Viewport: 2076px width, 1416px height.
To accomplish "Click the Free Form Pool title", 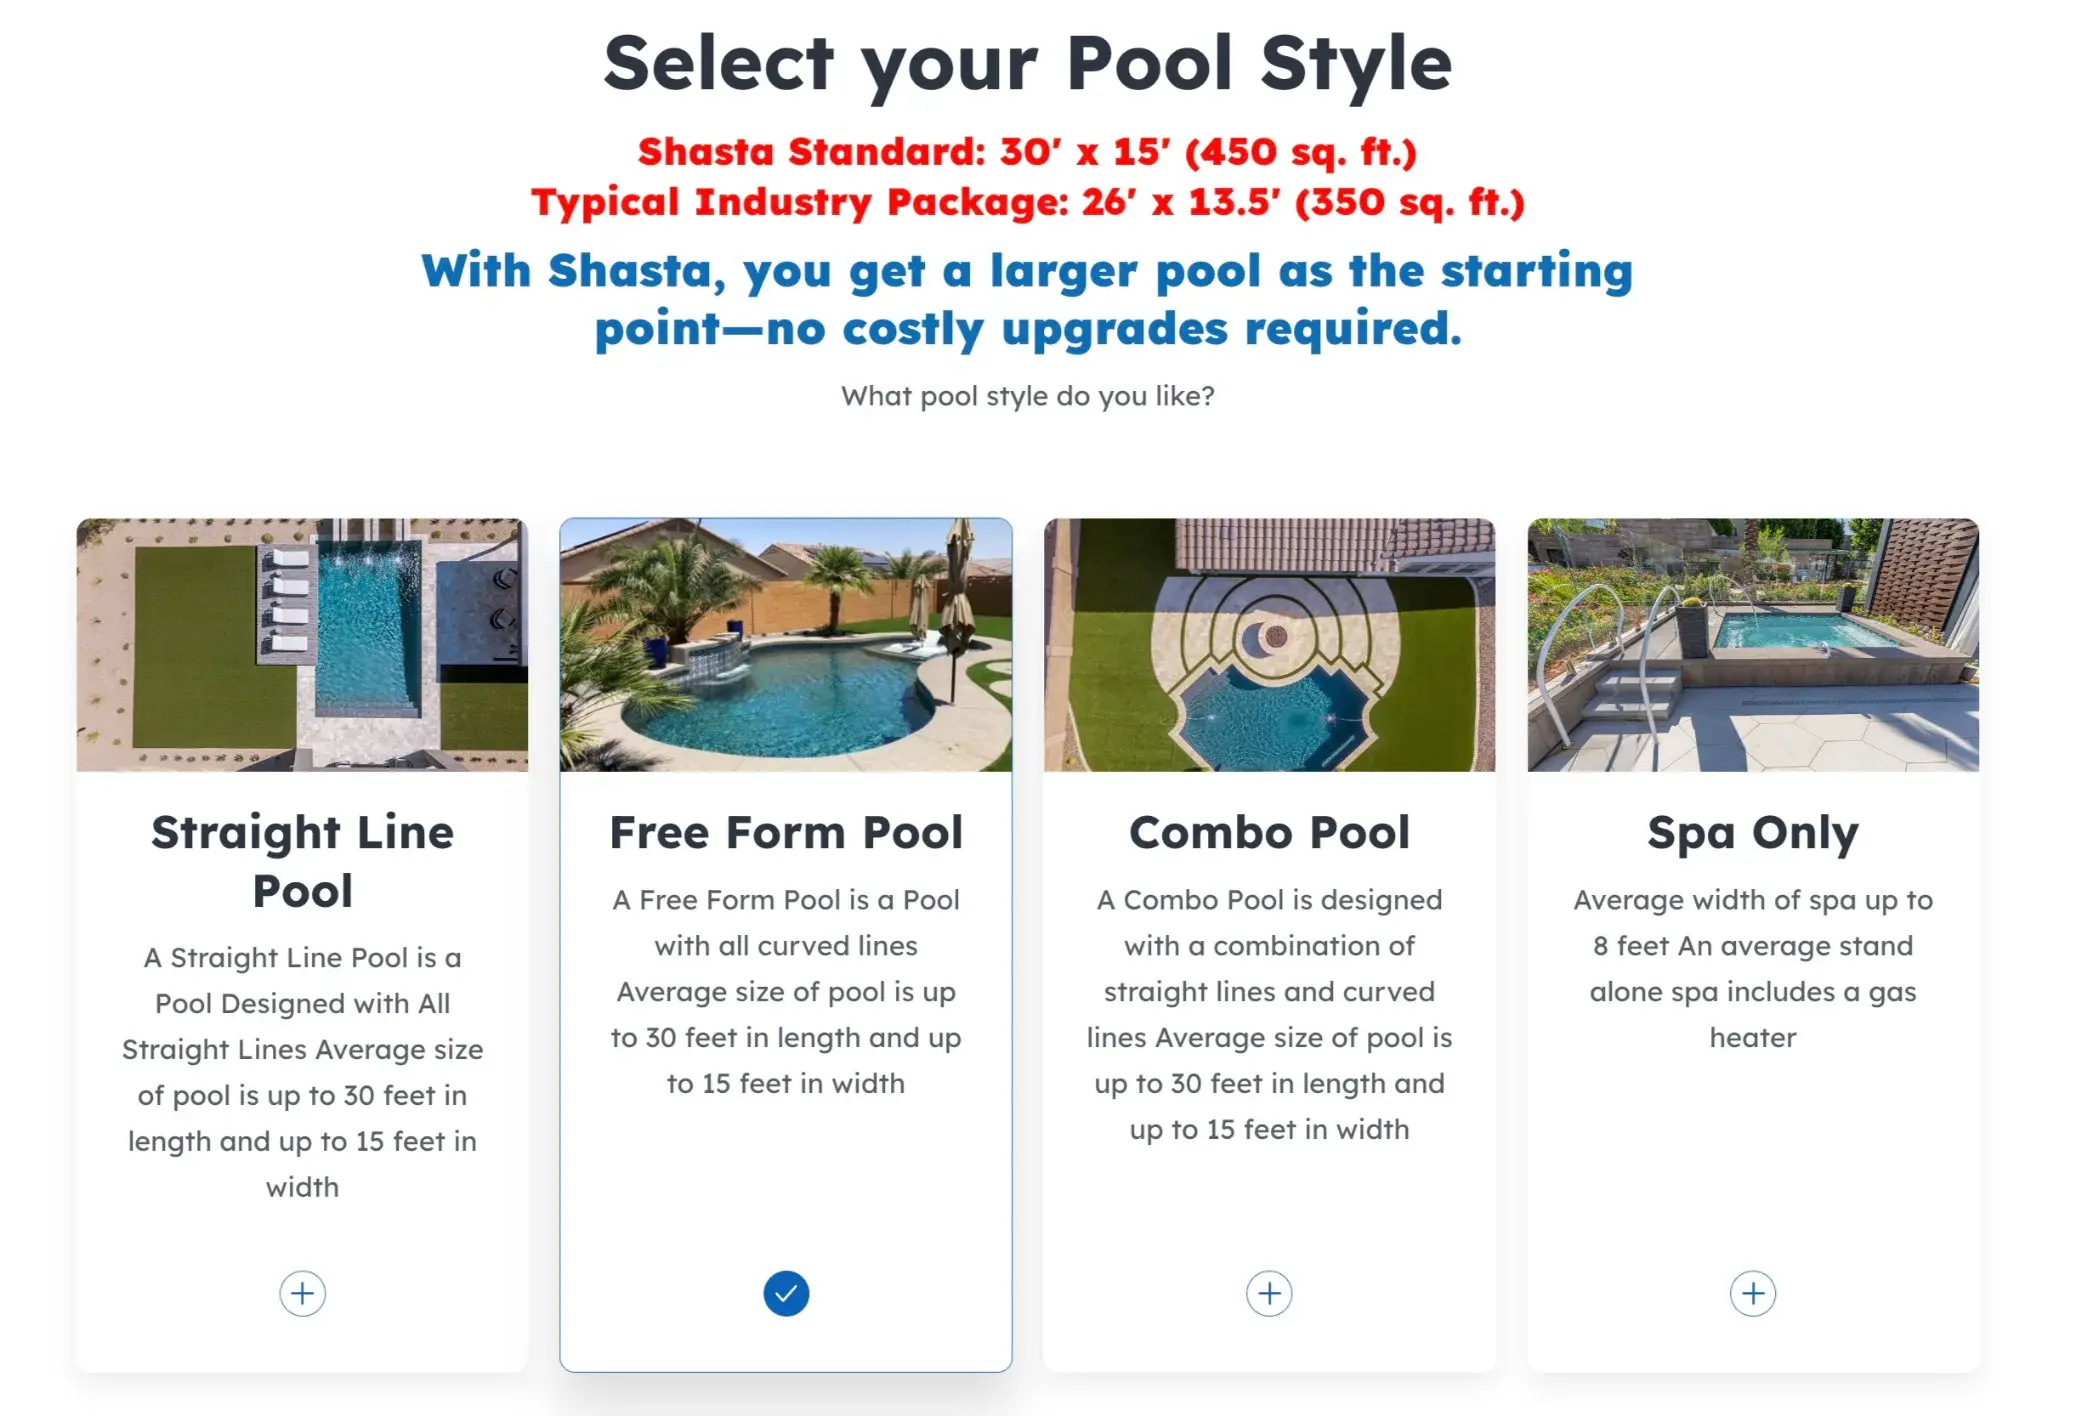I will (786, 831).
